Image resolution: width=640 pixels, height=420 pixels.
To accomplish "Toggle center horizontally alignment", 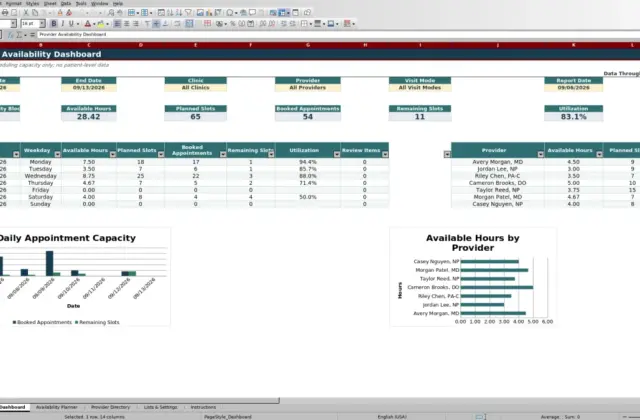I will coord(127,24).
